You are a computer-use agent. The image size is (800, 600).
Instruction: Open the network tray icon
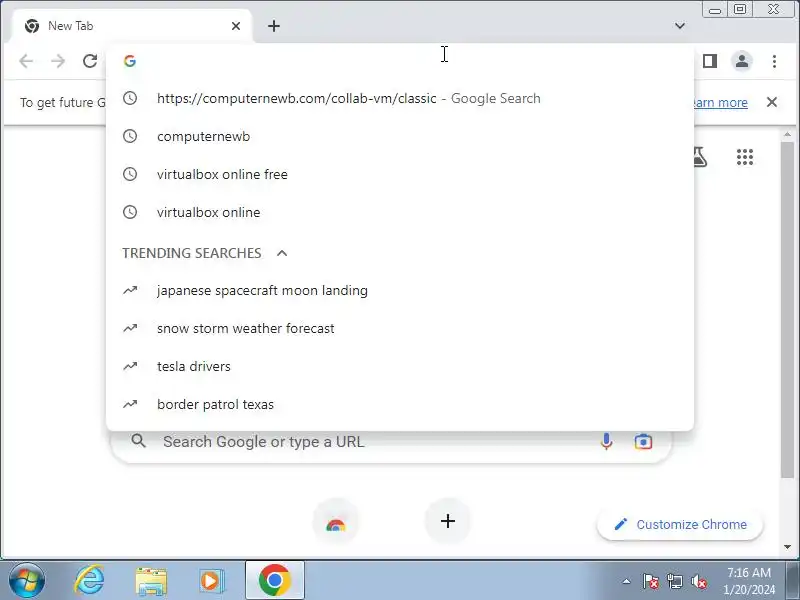point(674,581)
